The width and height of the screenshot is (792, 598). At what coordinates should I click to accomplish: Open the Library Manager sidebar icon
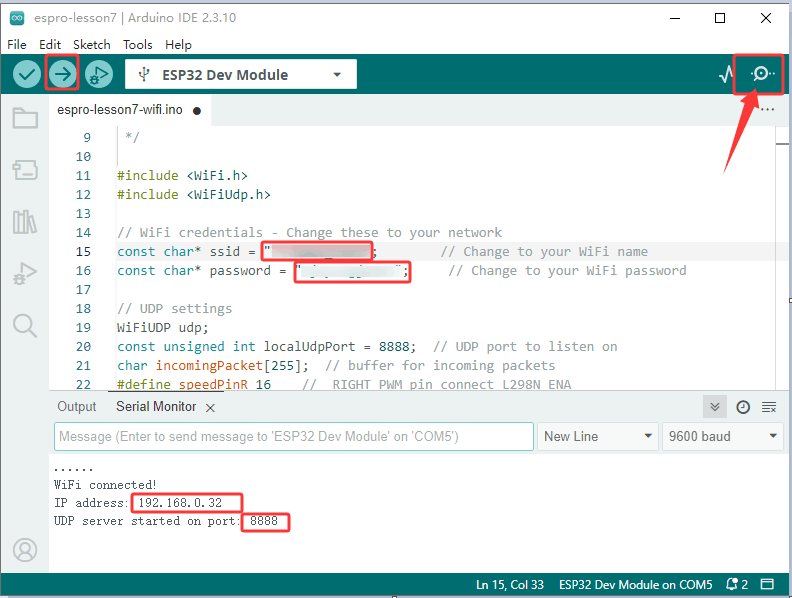pos(25,222)
